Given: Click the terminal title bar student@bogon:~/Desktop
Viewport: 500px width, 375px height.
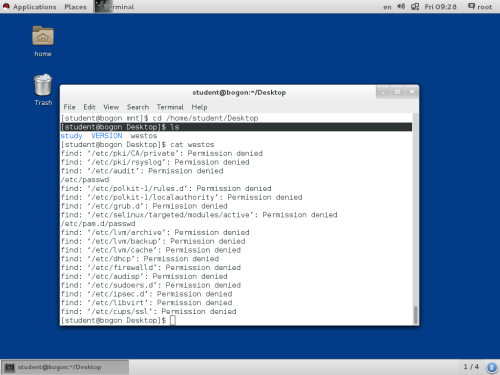Looking at the screenshot, I should click(x=239, y=92).
